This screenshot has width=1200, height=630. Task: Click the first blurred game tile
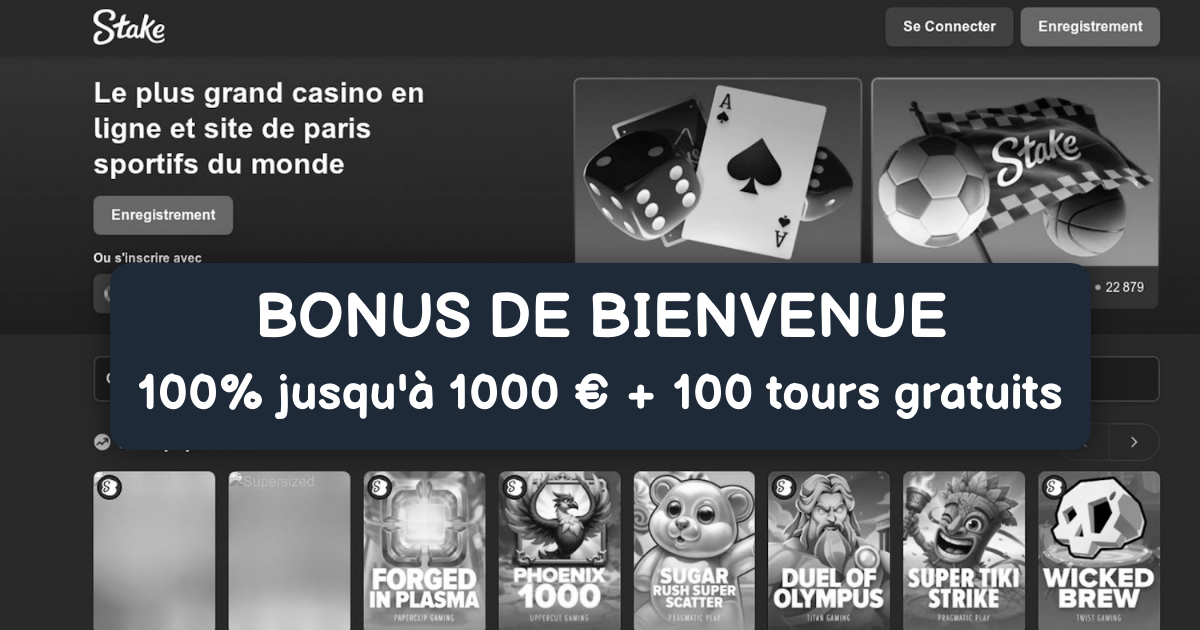click(x=154, y=551)
